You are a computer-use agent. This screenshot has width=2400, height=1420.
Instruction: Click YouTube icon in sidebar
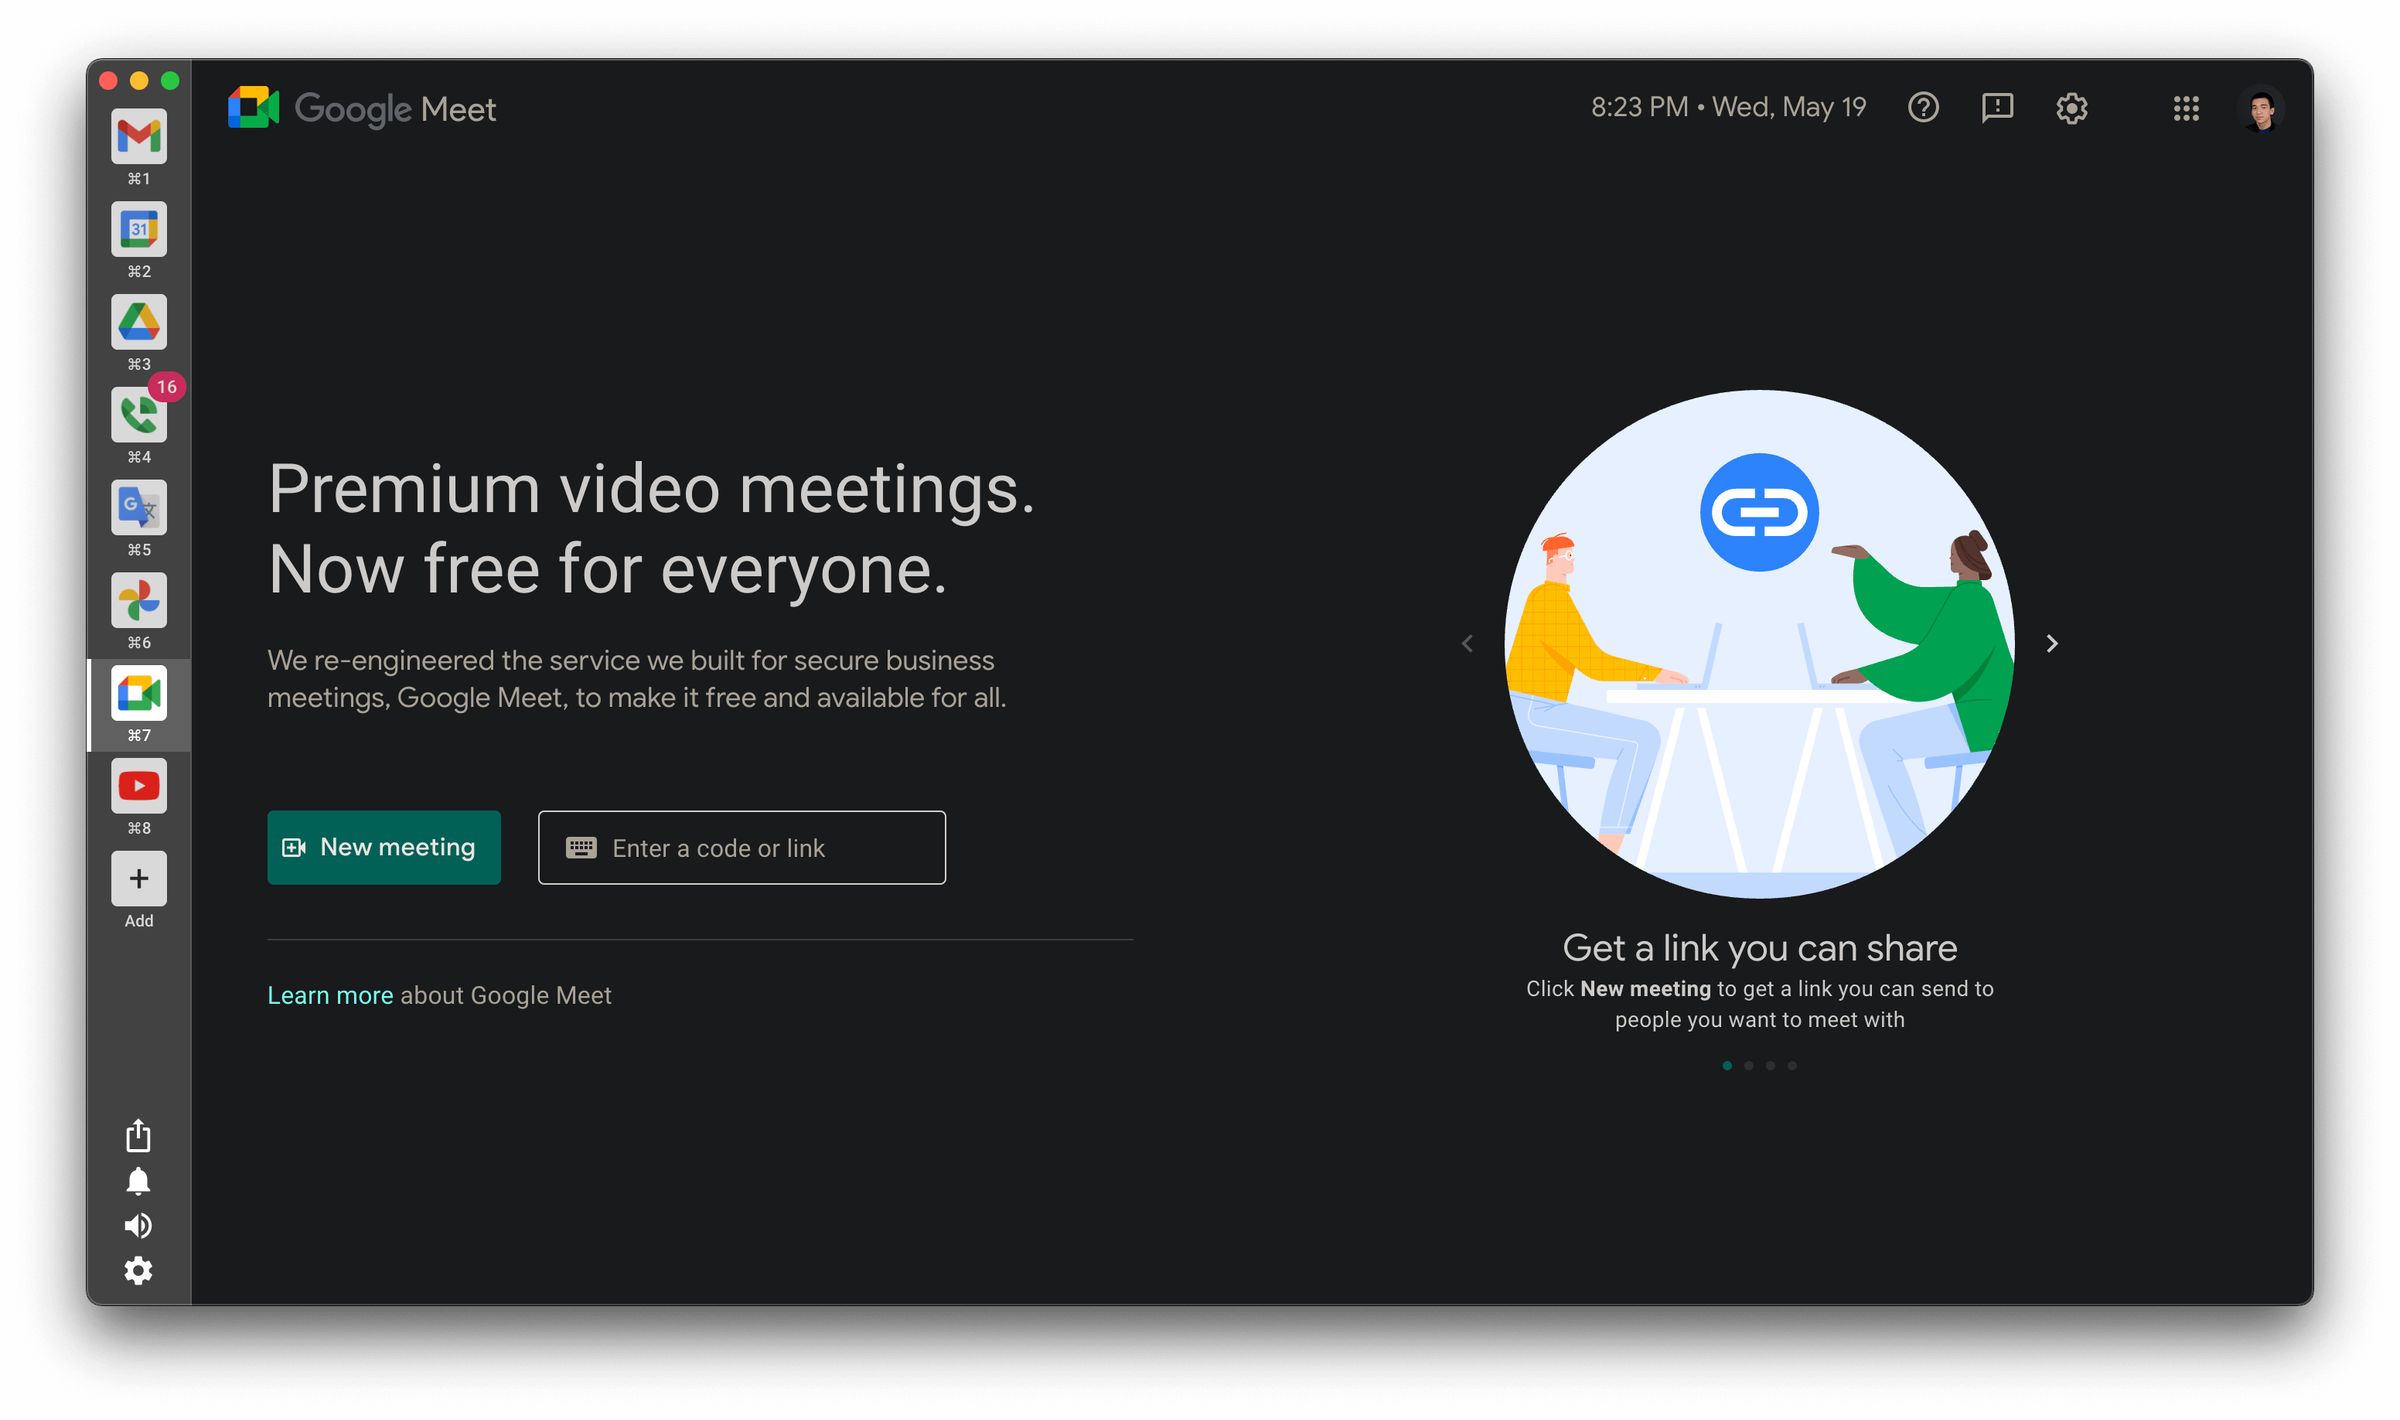139,783
